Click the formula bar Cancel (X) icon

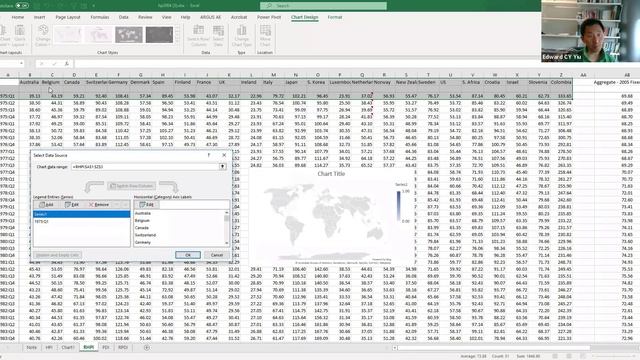pyautogui.click(x=41, y=64)
